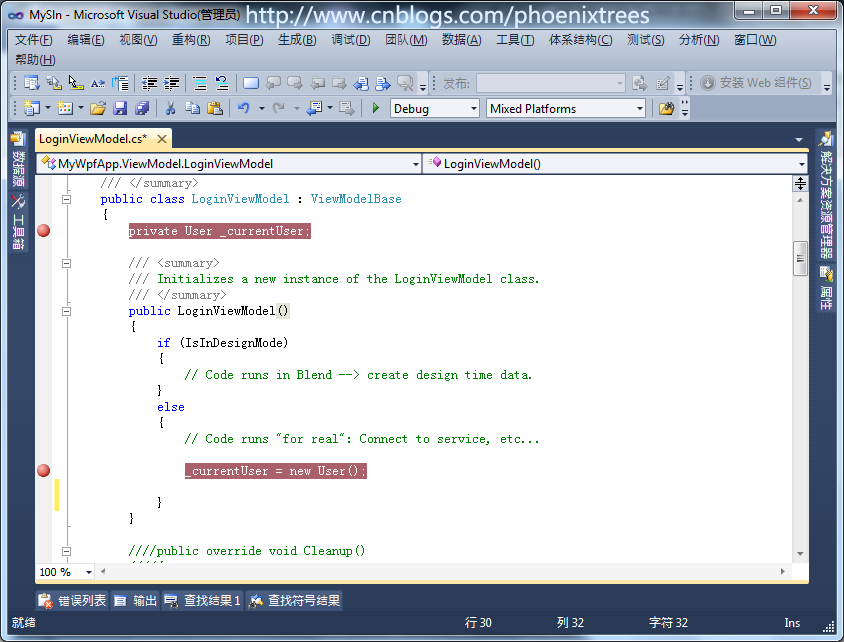This screenshot has height=642, width=844.
Task: Select the LoginViewModel.cs* tab
Action: click(x=93, y=139)
